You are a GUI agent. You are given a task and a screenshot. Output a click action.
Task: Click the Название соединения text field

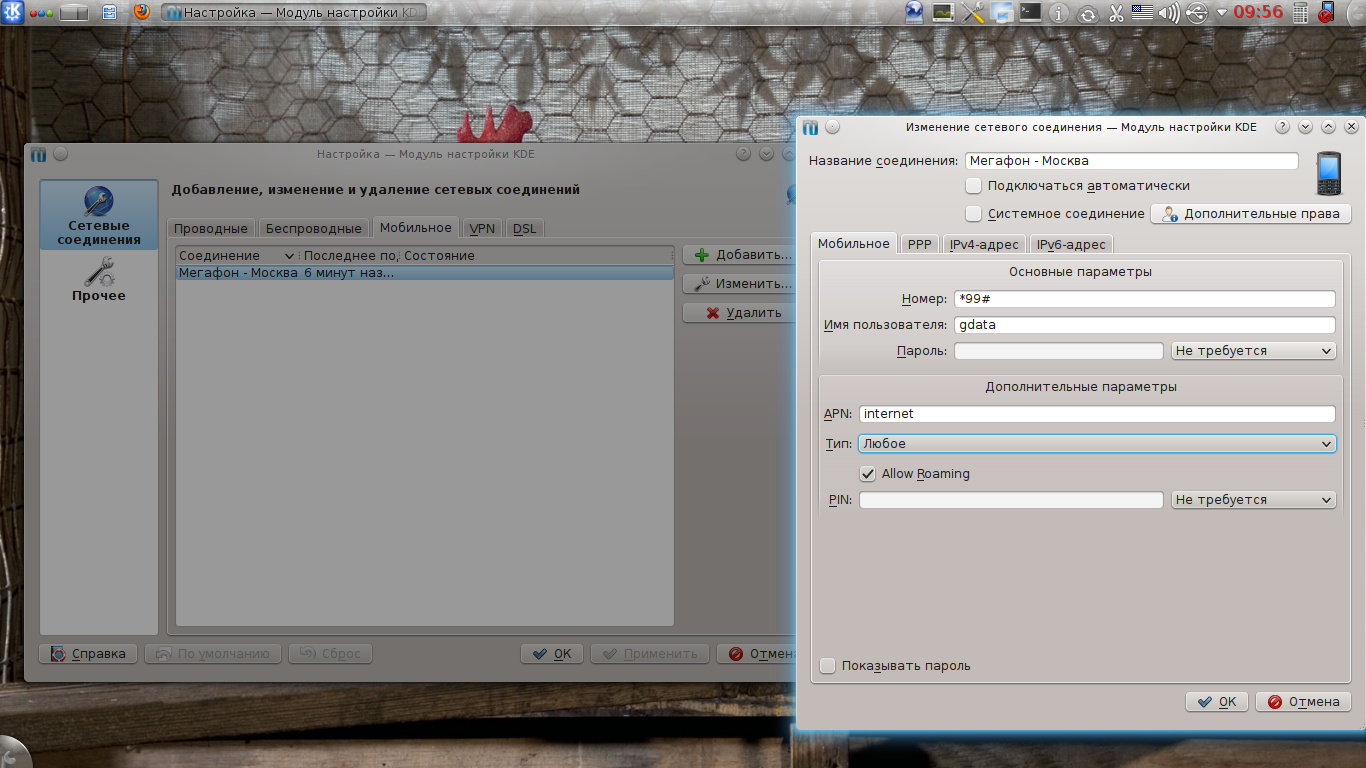coord(1132,161)
